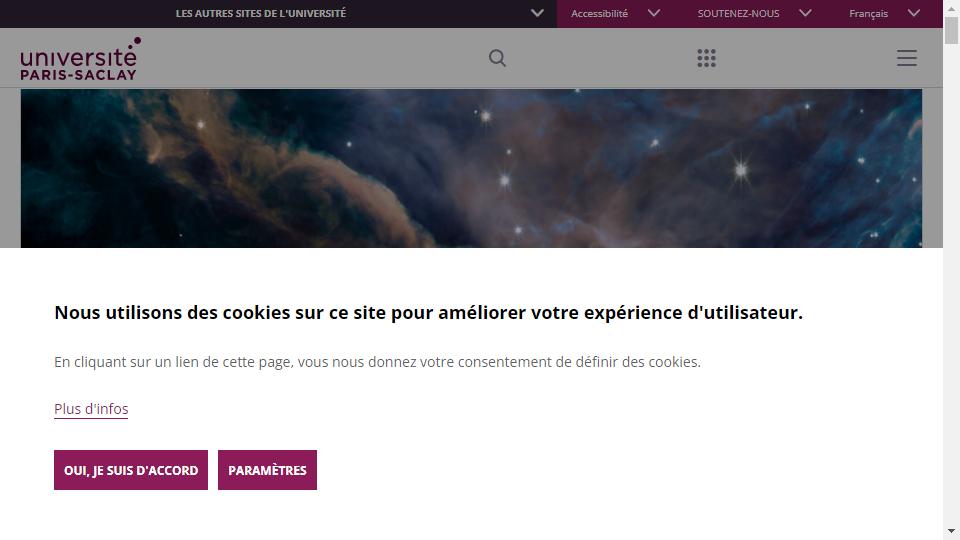Screen dimensions: 960x540
Task: Expand the Français language chevron
Action: [913, 13]
